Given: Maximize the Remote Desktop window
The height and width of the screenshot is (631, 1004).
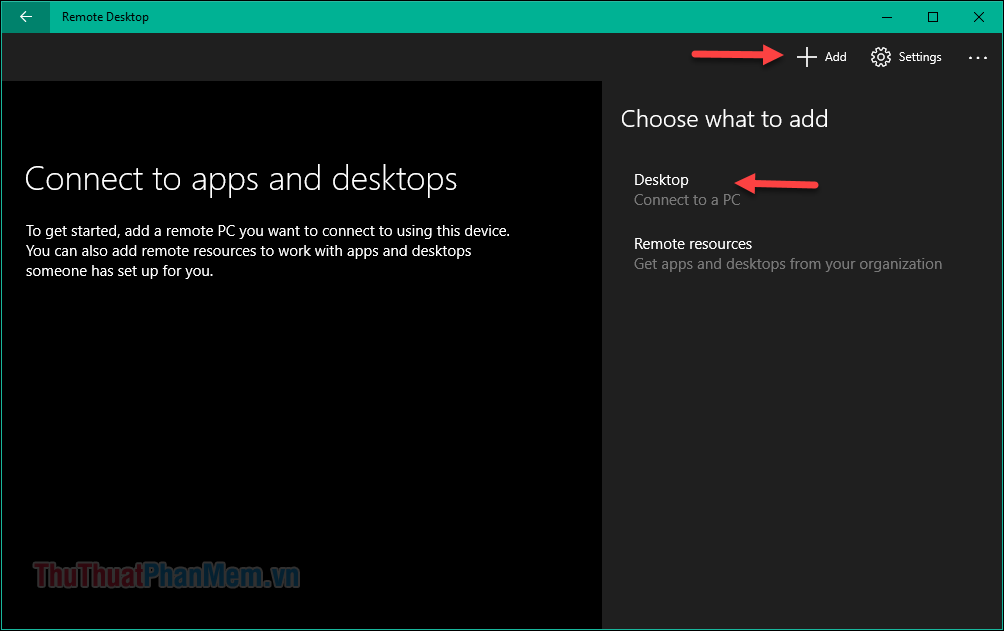Looking at the screenshot, I should pyautogui.click(x=932, y=17).
